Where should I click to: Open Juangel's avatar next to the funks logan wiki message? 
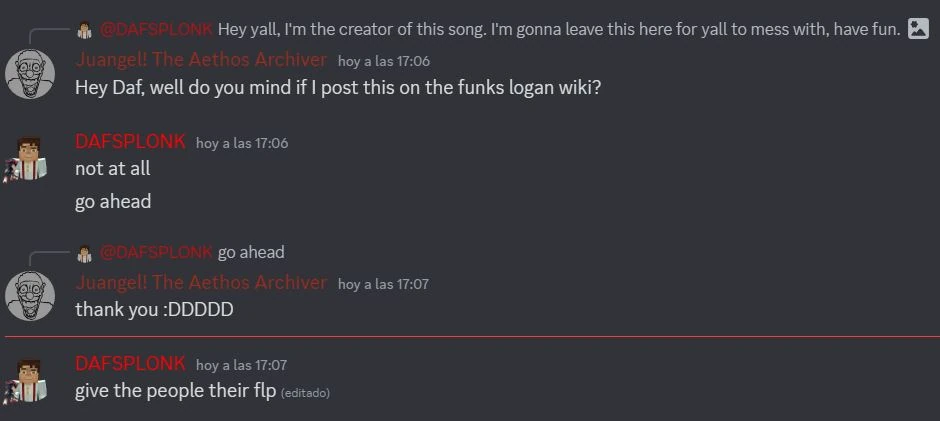pos(30,73)
